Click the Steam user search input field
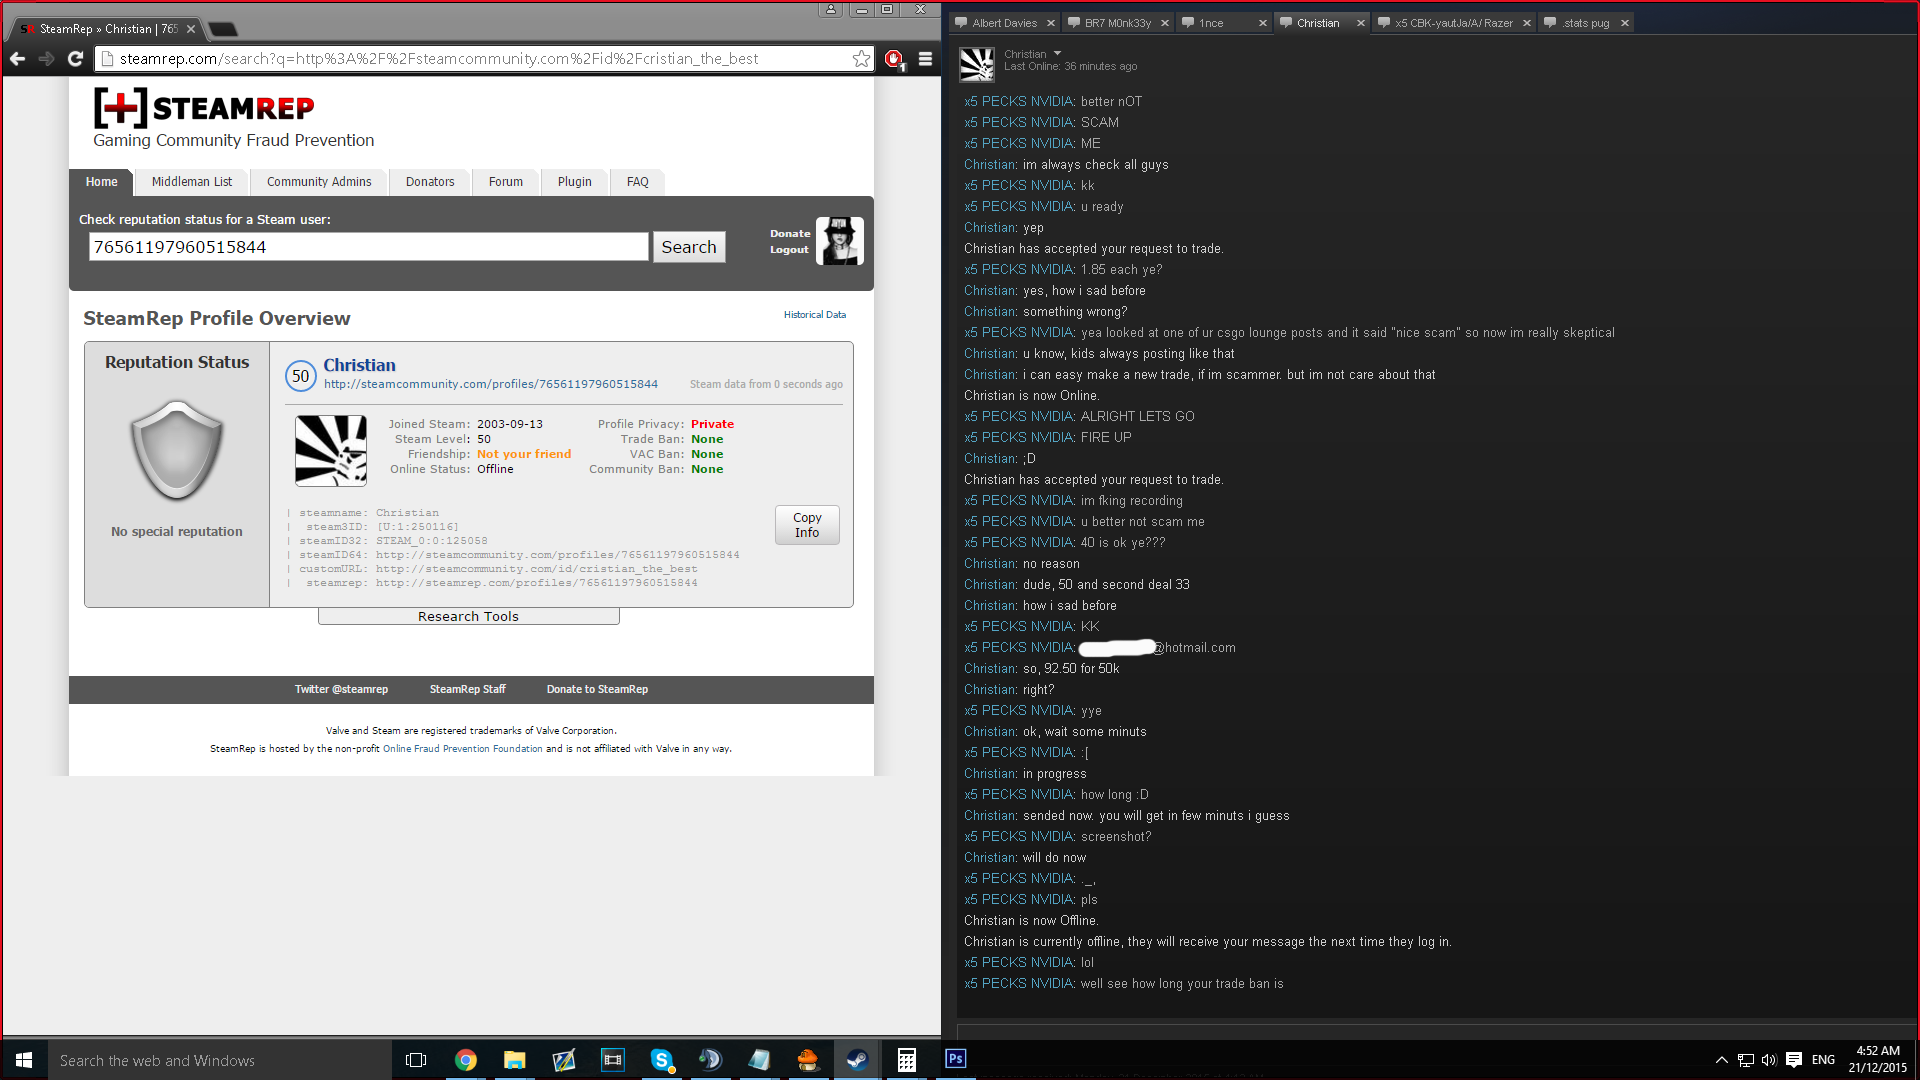The width and height of the screenshot is (1920, 1080). pos(369,247)
